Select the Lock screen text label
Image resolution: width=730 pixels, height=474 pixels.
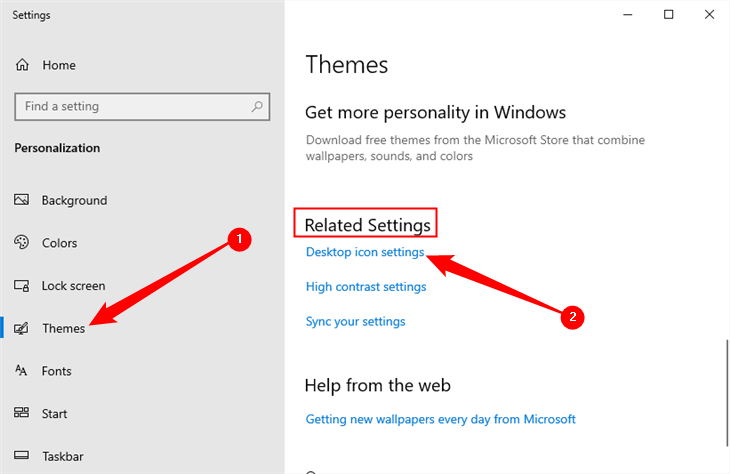point(73,286)
